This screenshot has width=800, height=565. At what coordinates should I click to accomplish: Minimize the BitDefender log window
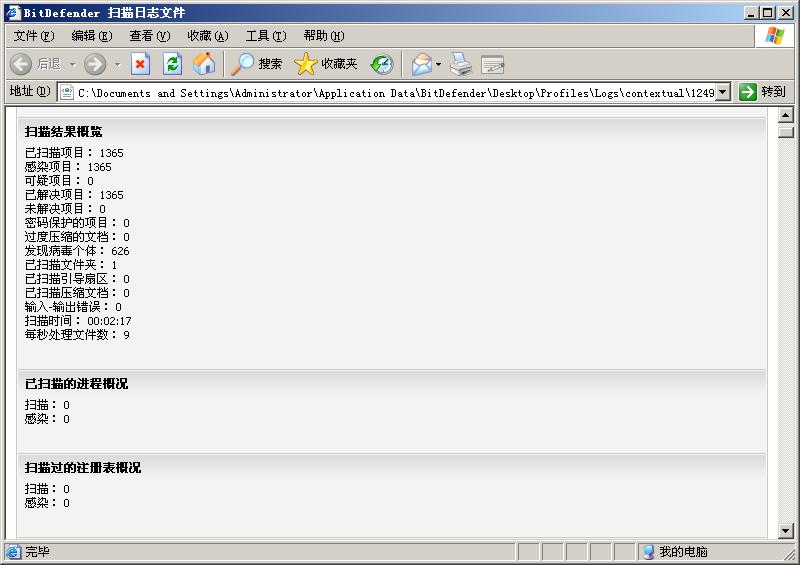[x=751, y=13]
